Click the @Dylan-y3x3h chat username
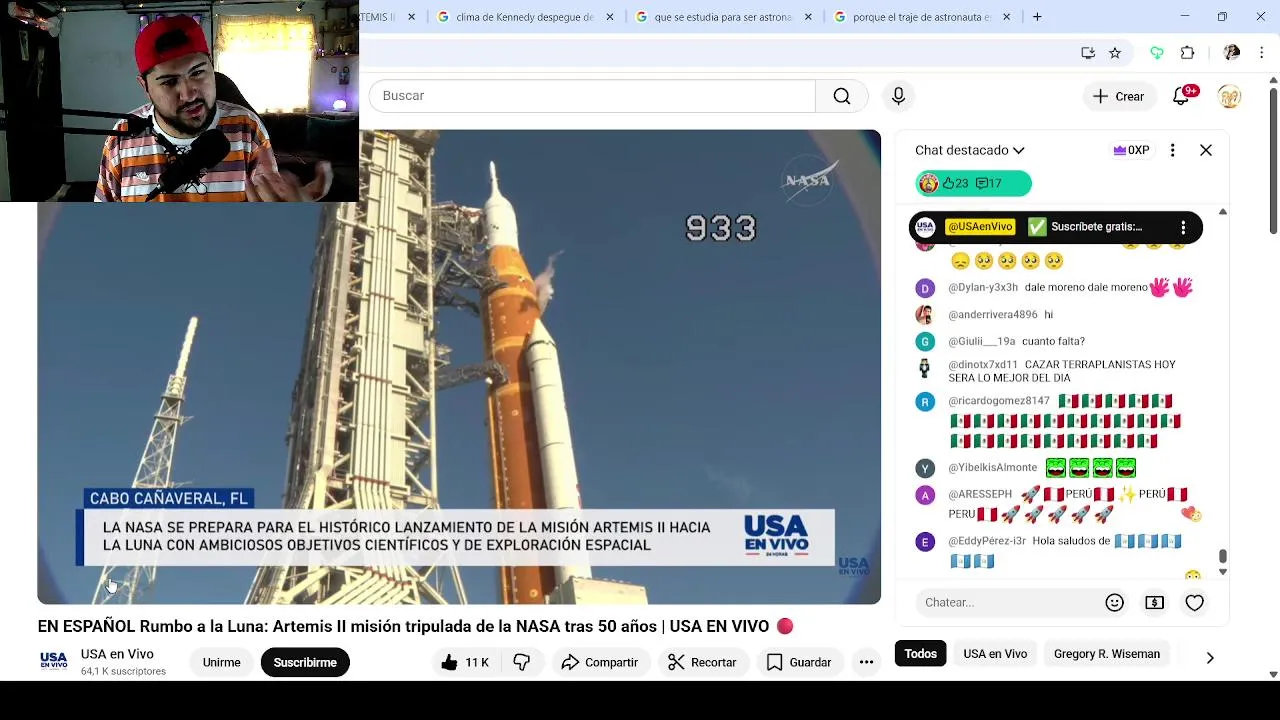 (x=982, y=288)
